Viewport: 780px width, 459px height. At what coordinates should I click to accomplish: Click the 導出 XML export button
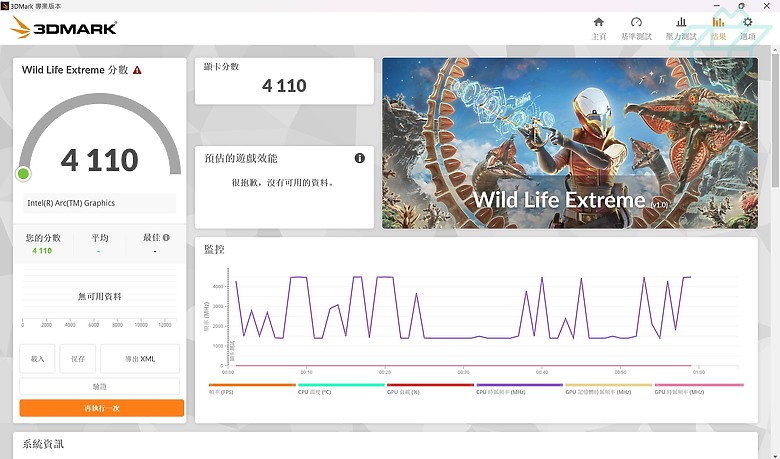(x=140, y=359)
